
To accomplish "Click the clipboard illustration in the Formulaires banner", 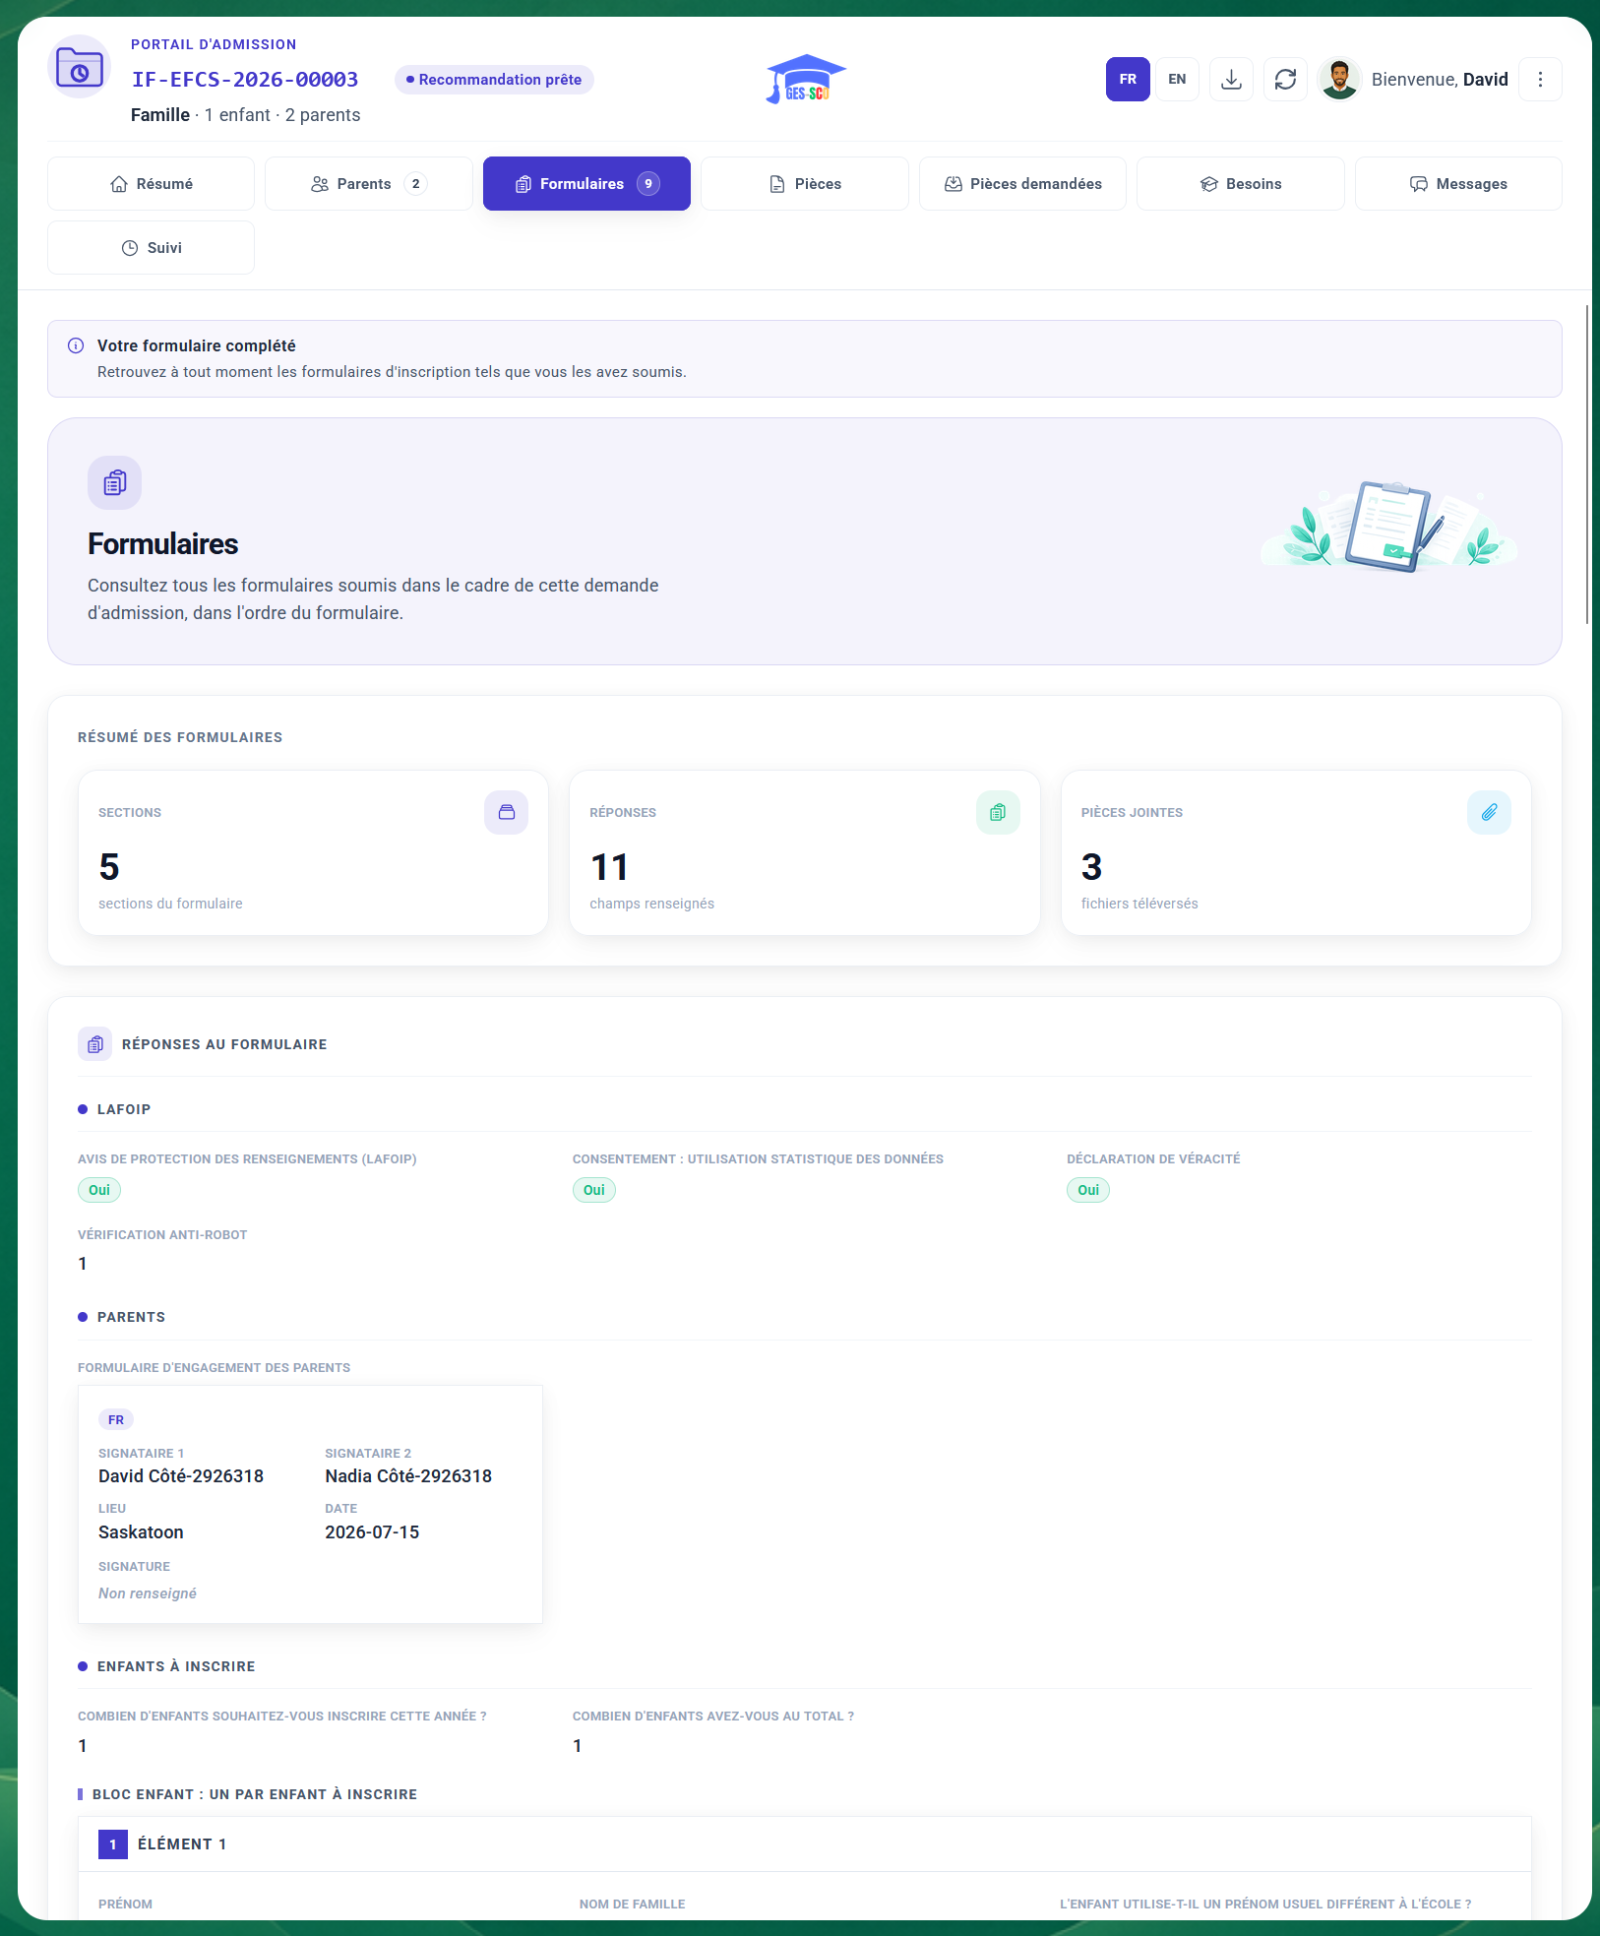I will click(1390, 526).
